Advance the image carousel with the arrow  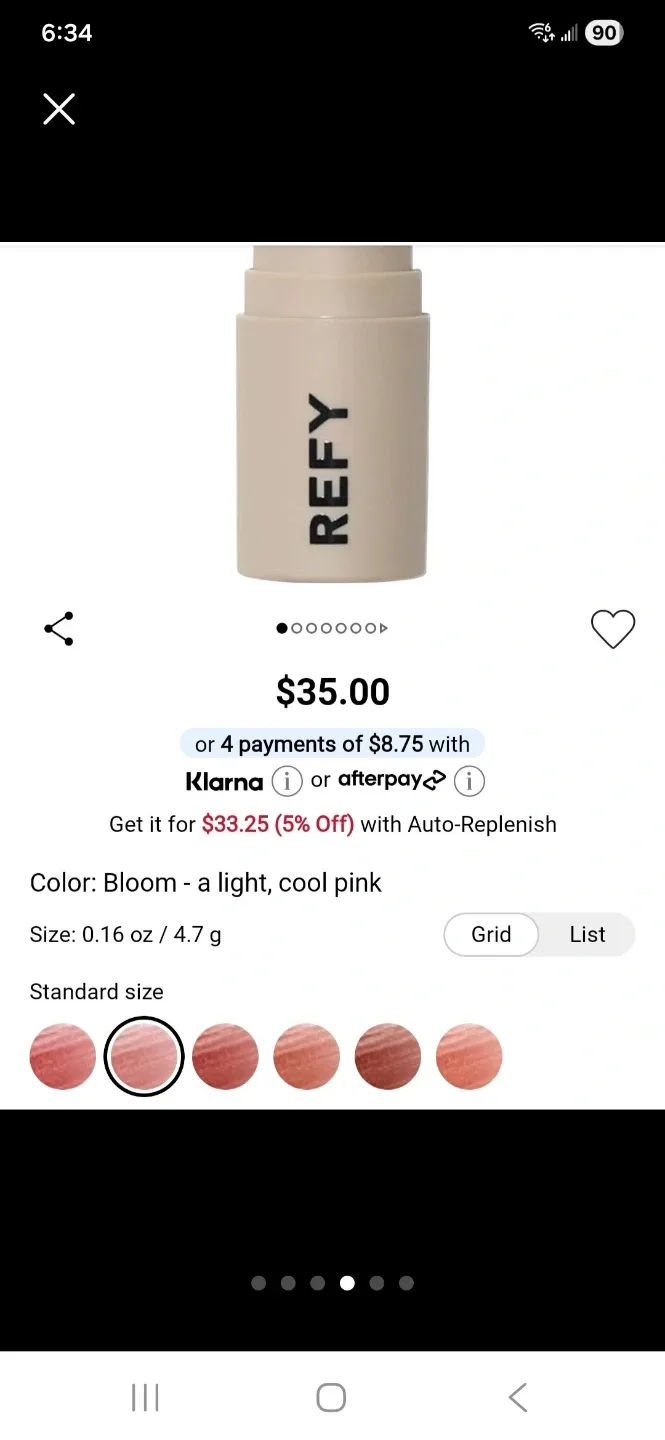(x=384, y=628)
